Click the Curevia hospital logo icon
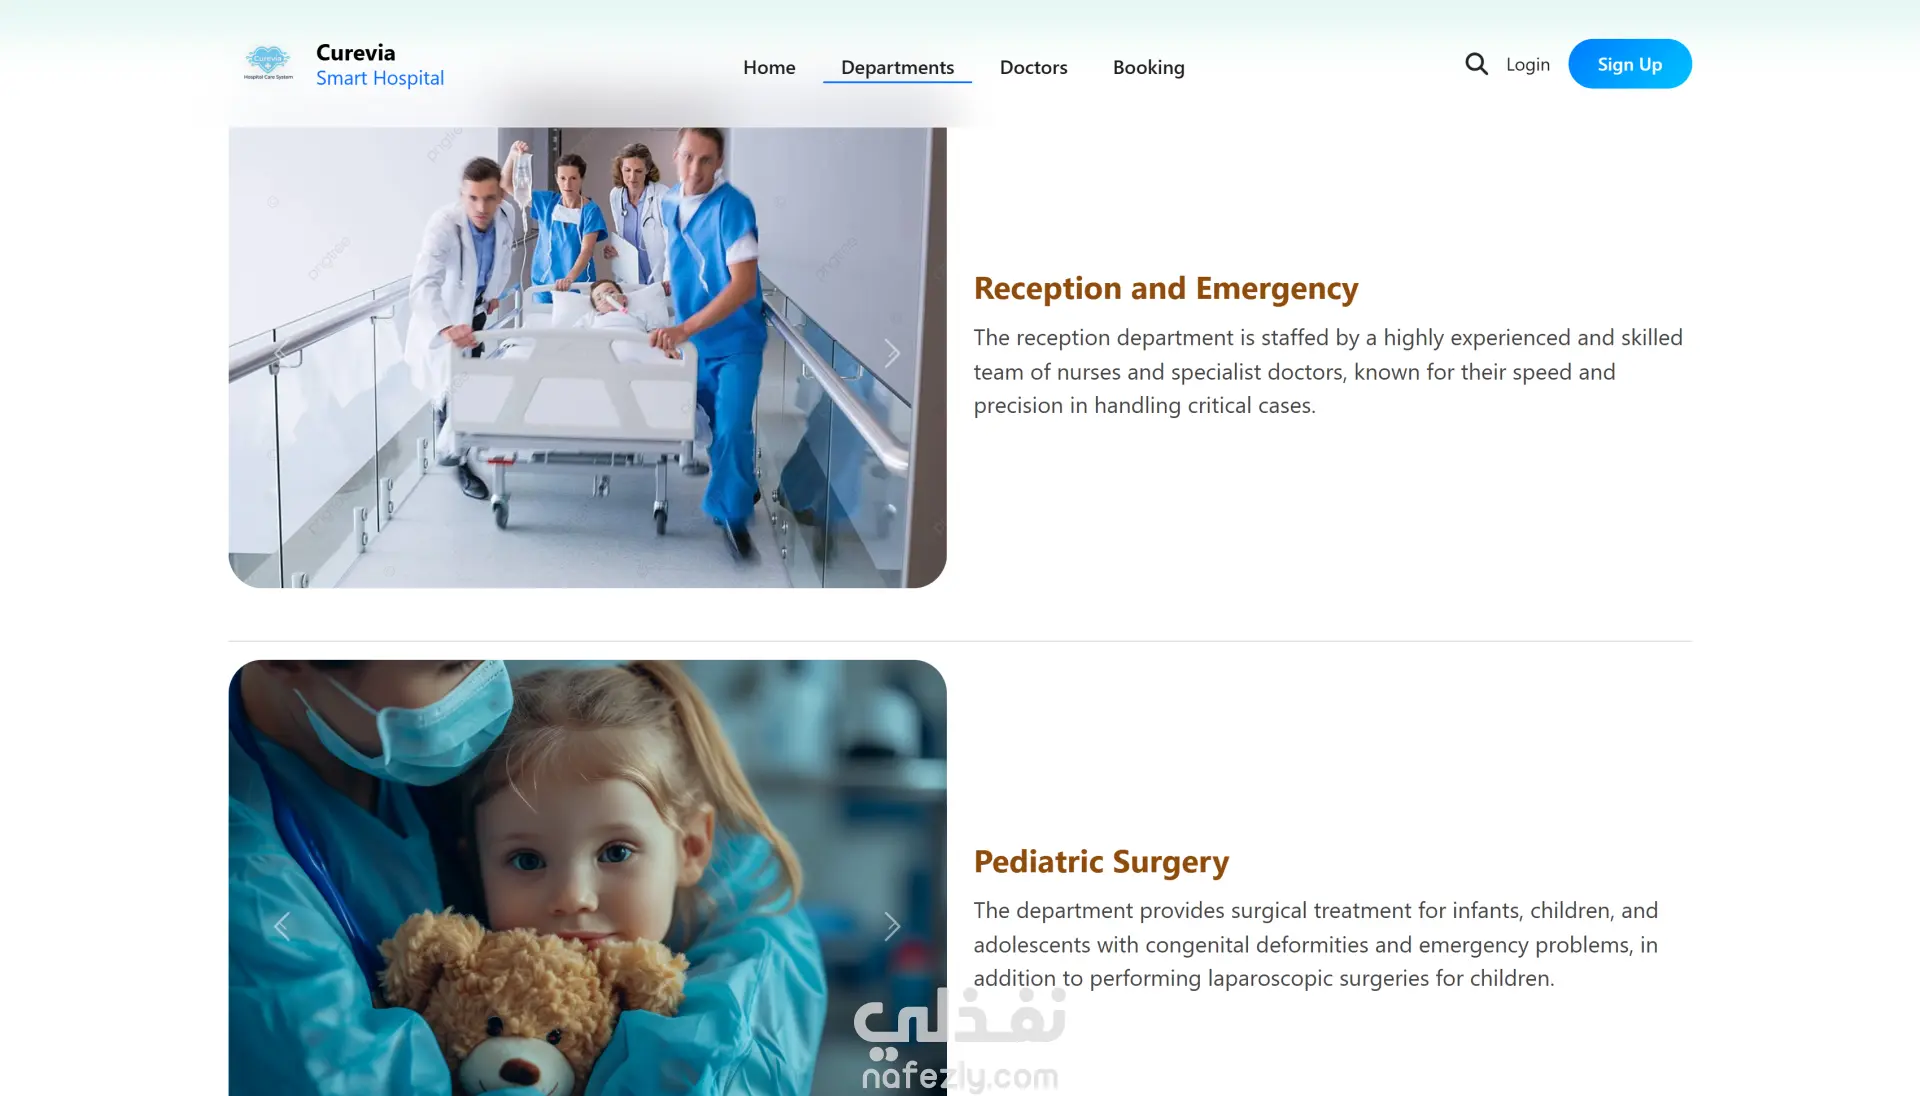1920x1096 pixels. click(x=268, y=63)
